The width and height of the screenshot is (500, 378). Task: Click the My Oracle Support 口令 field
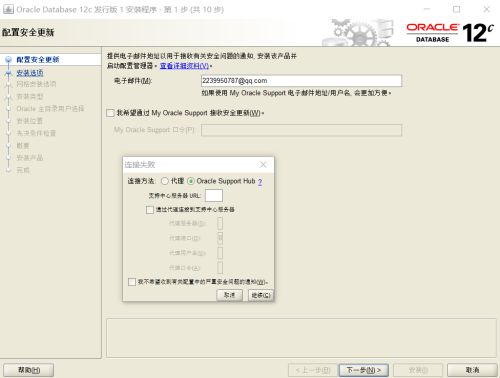301,130
